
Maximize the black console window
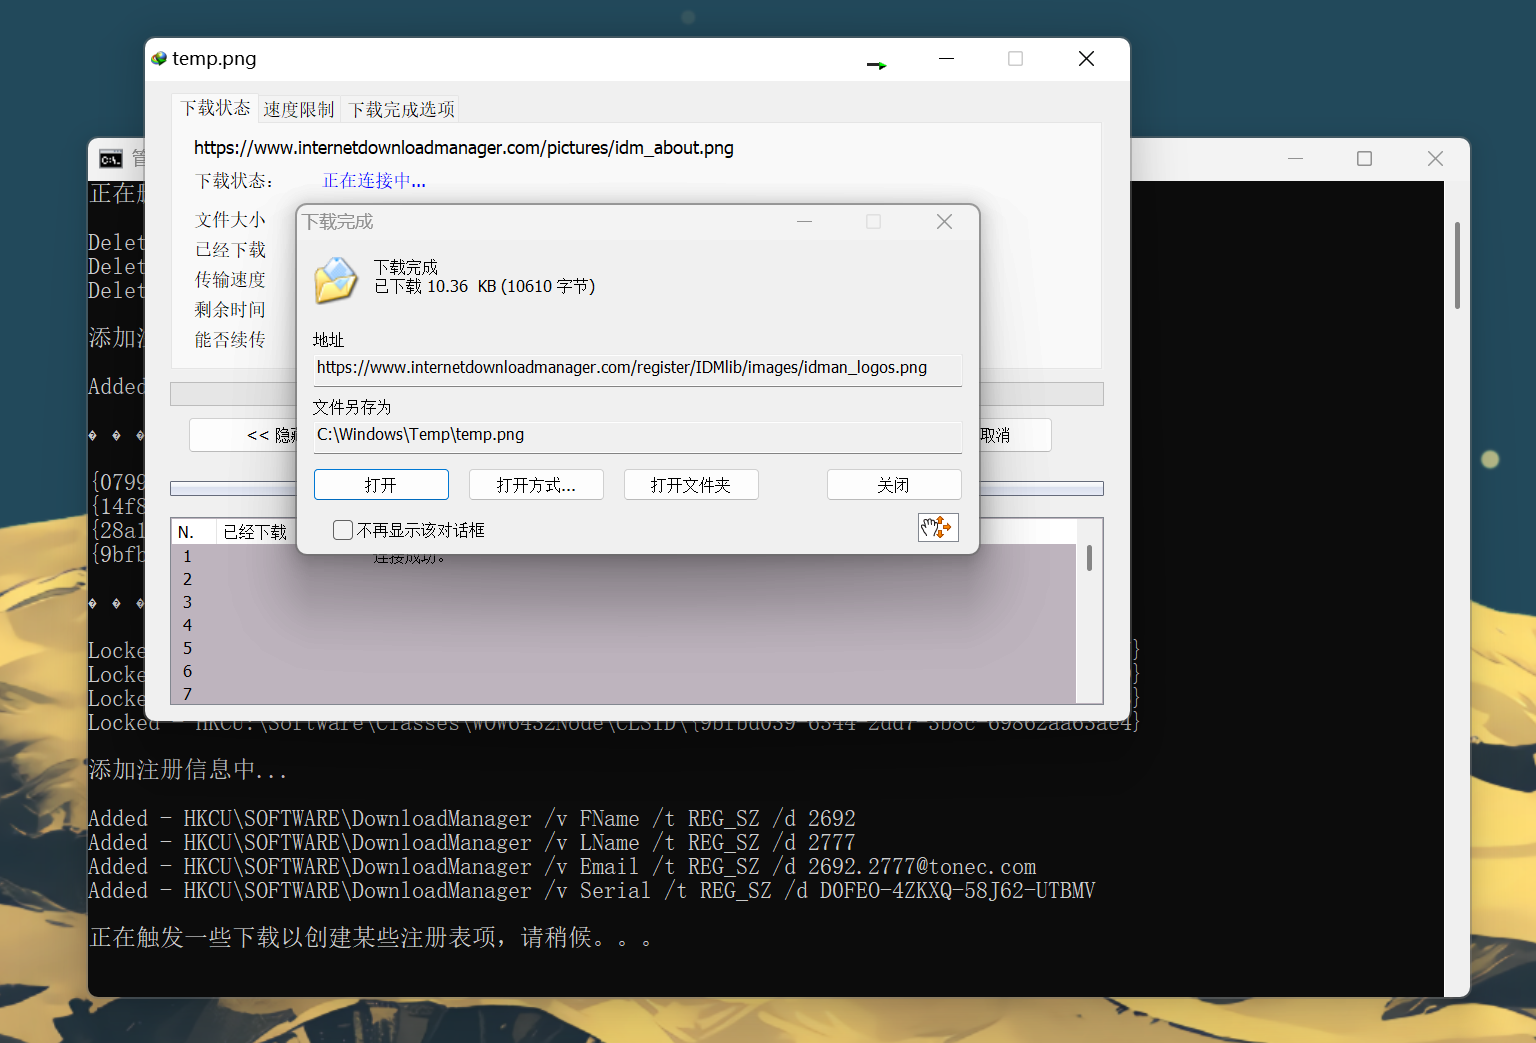point(1363,159)
